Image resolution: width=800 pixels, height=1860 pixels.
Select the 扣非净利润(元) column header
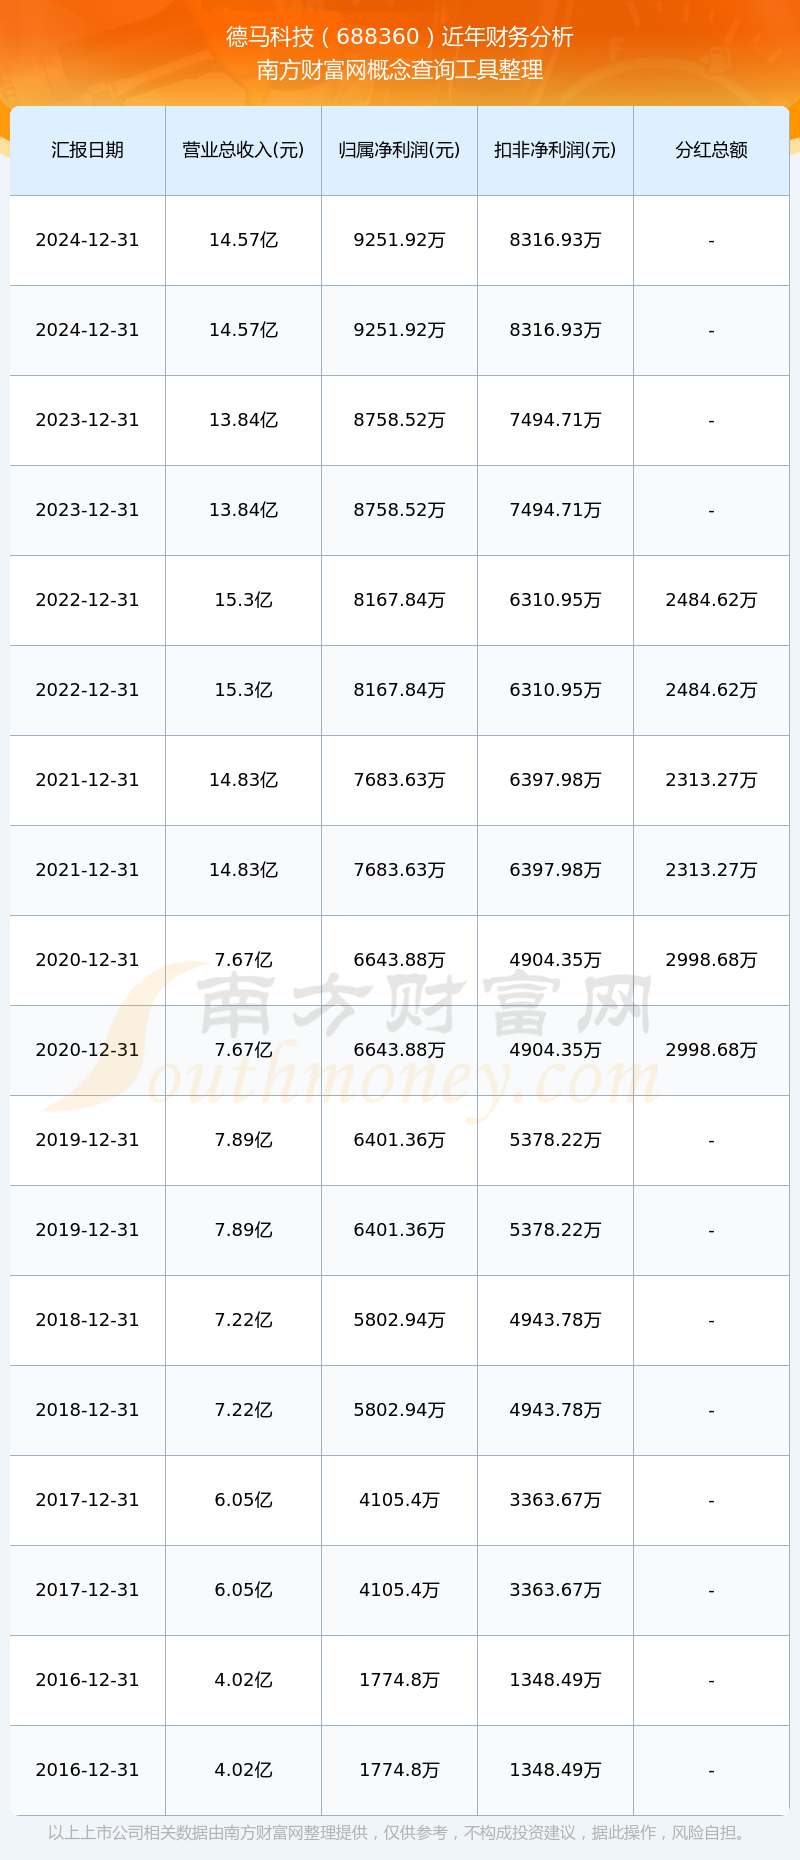click(555, 150)
